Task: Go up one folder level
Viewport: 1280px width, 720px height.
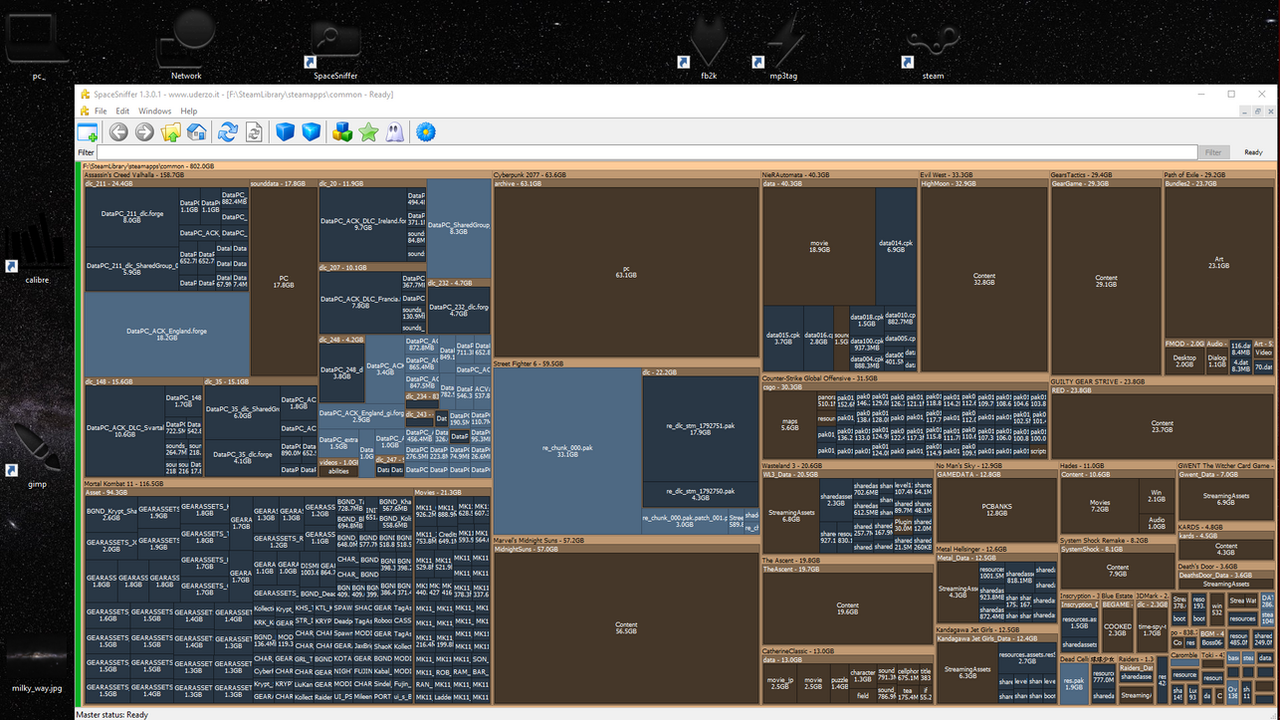Action: point(171,131)
